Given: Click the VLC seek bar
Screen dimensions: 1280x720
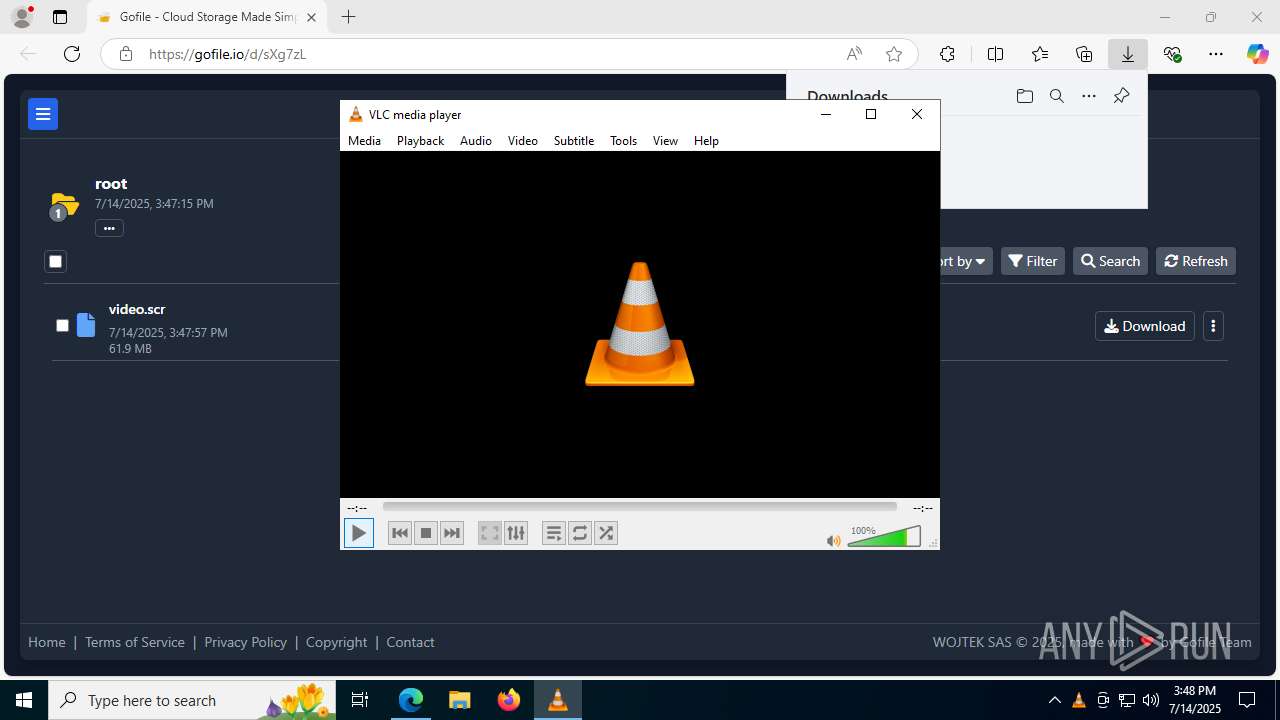Looking at the screenshot, I should [x=640, y=507].
